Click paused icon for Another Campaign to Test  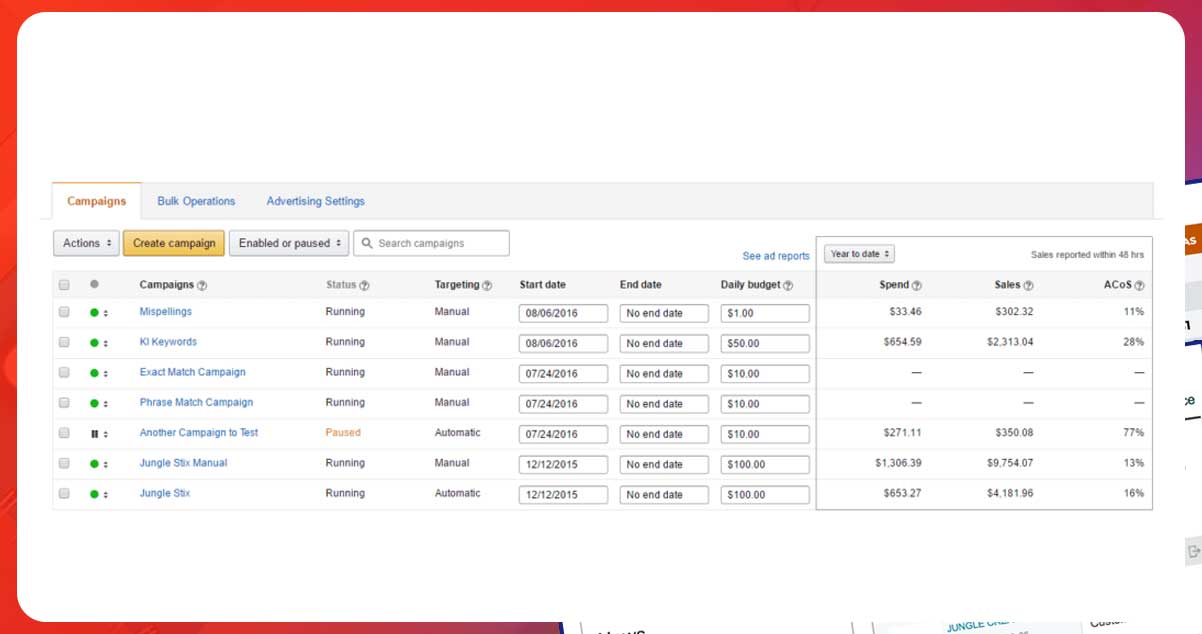pyautogui.click(x=94, y=434)
